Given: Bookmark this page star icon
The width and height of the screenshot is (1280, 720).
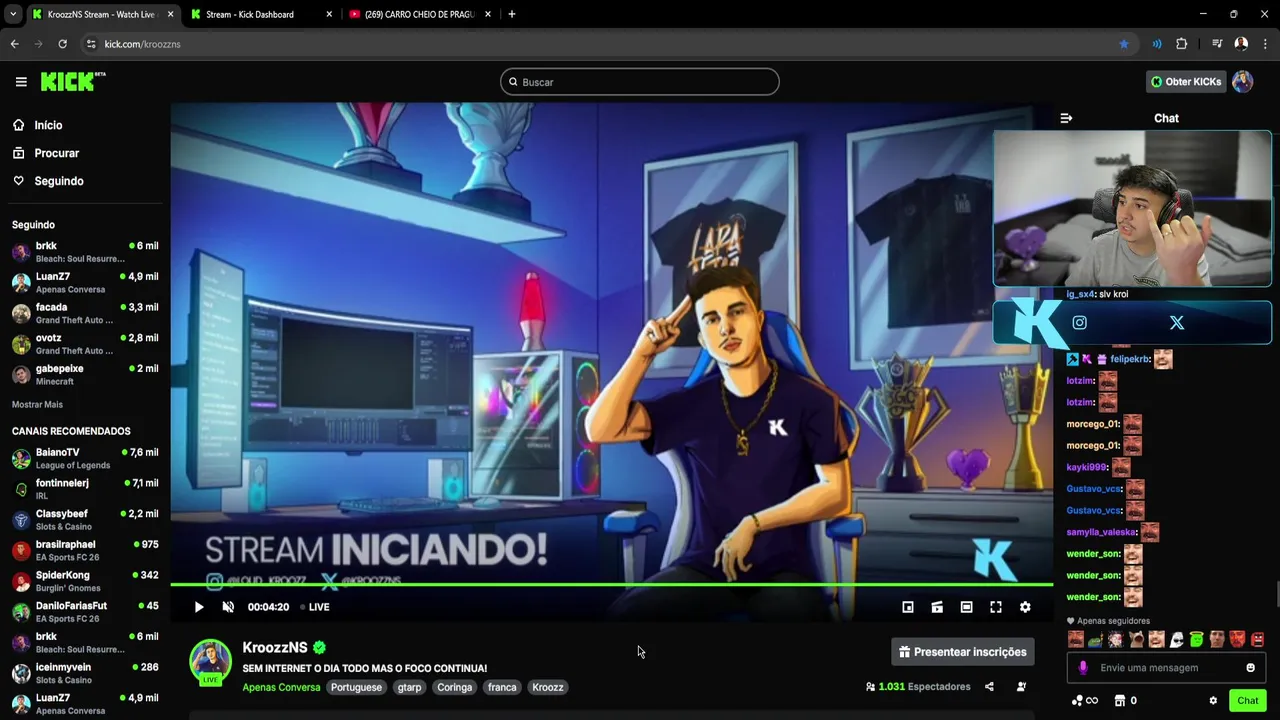Looking at the screenshot, I should click(x=1124, y=44).
